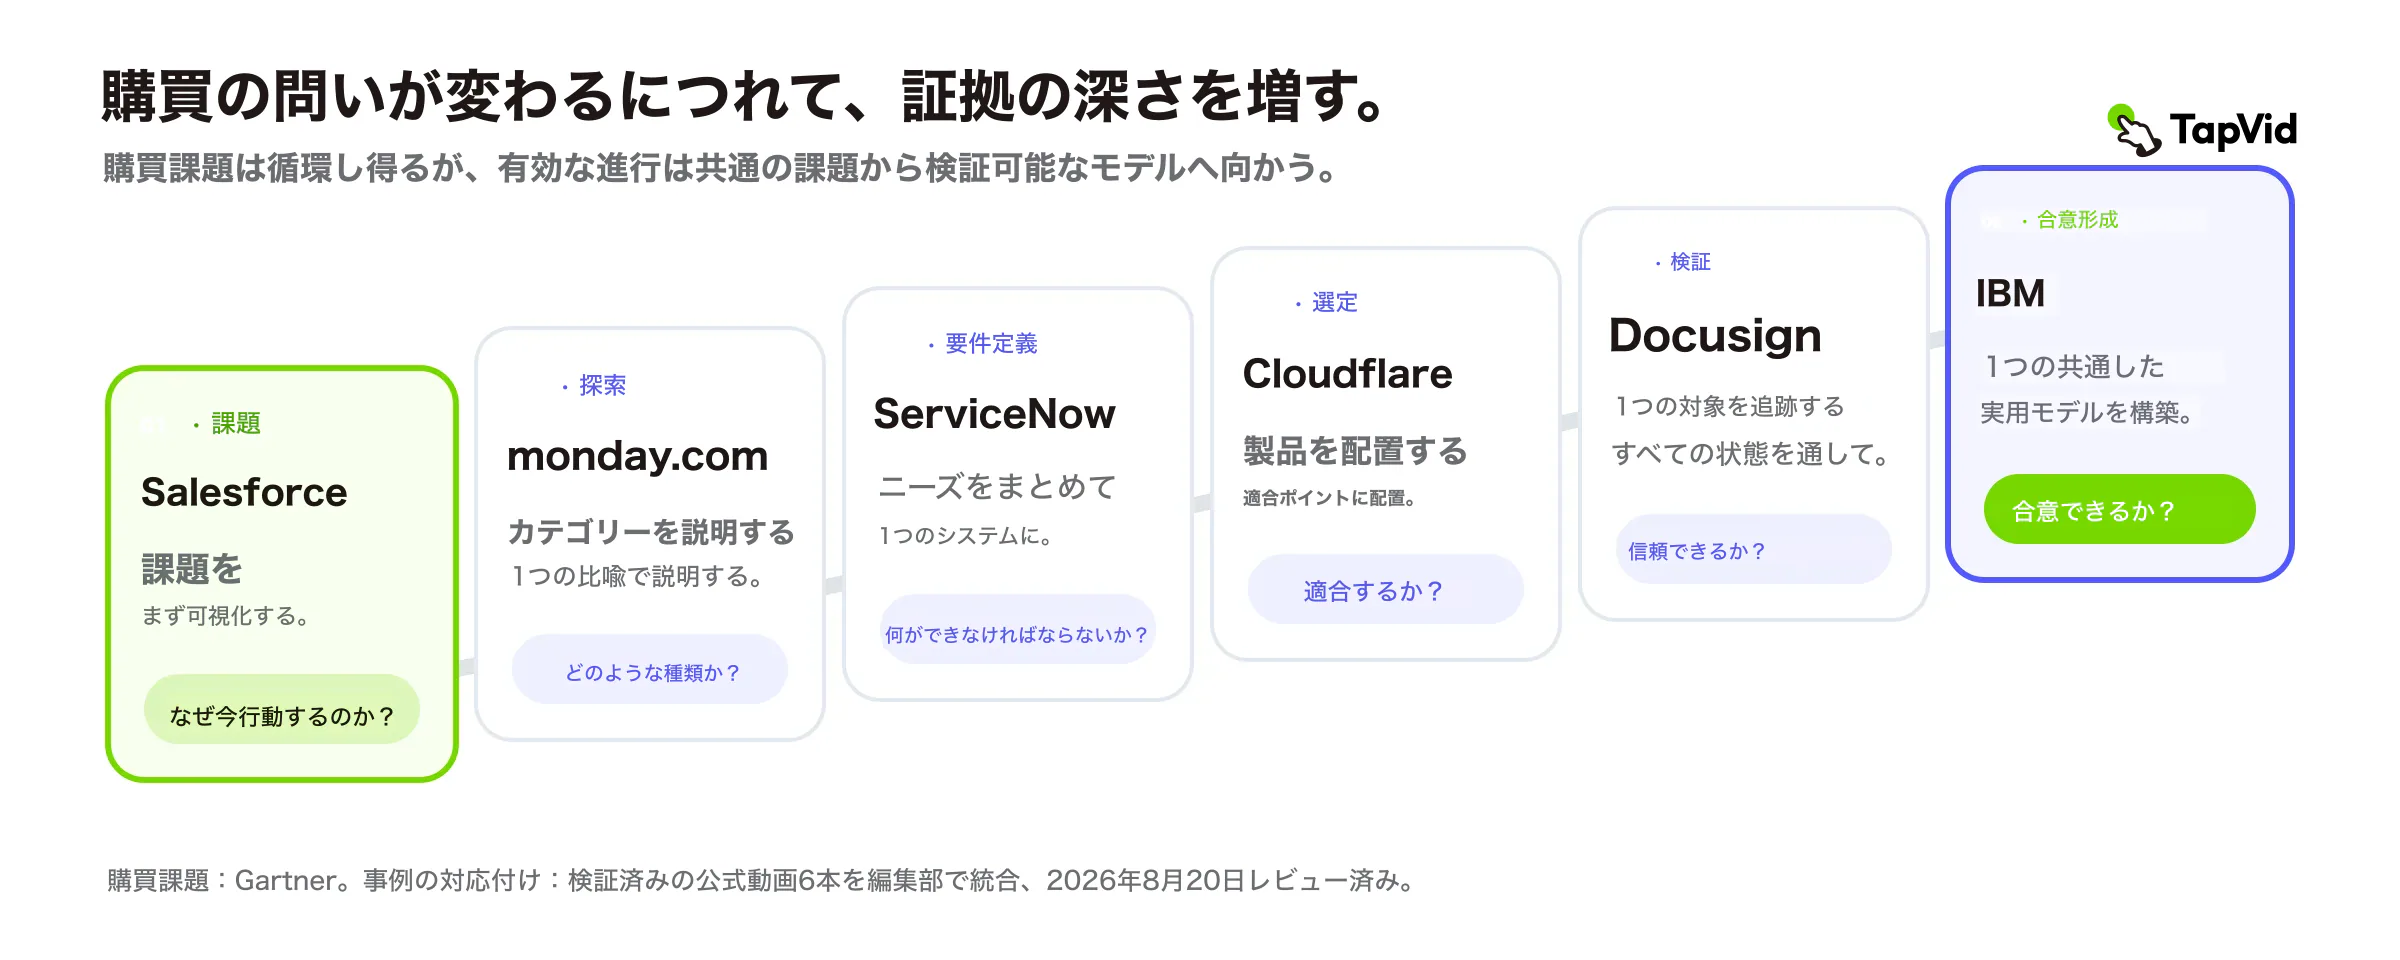Click the 'まず可視化する。' text

tap(226, 616)
